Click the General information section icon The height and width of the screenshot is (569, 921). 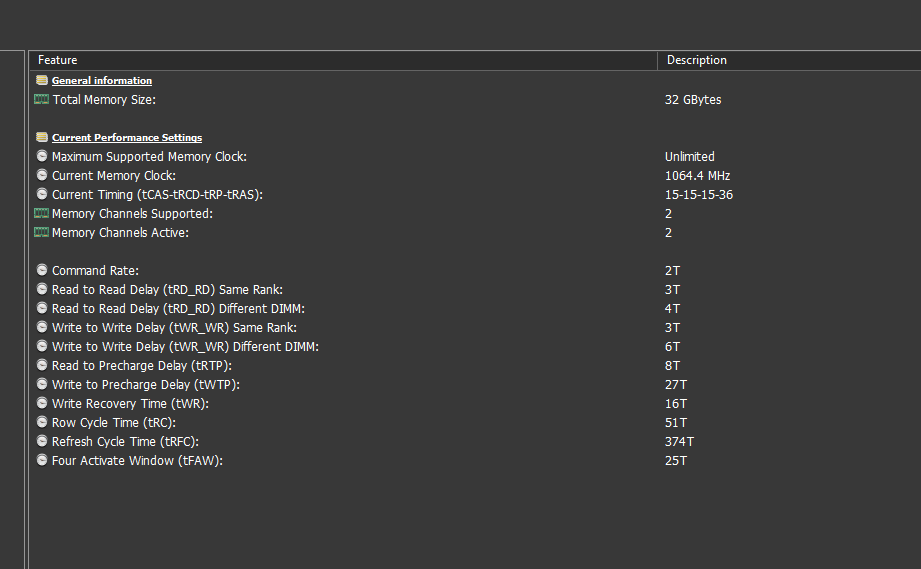(x=42, y=81)
